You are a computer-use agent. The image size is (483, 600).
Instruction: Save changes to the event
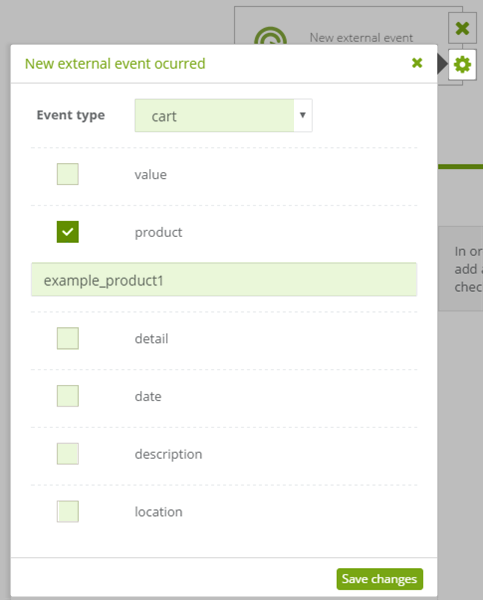click(380, 579)
